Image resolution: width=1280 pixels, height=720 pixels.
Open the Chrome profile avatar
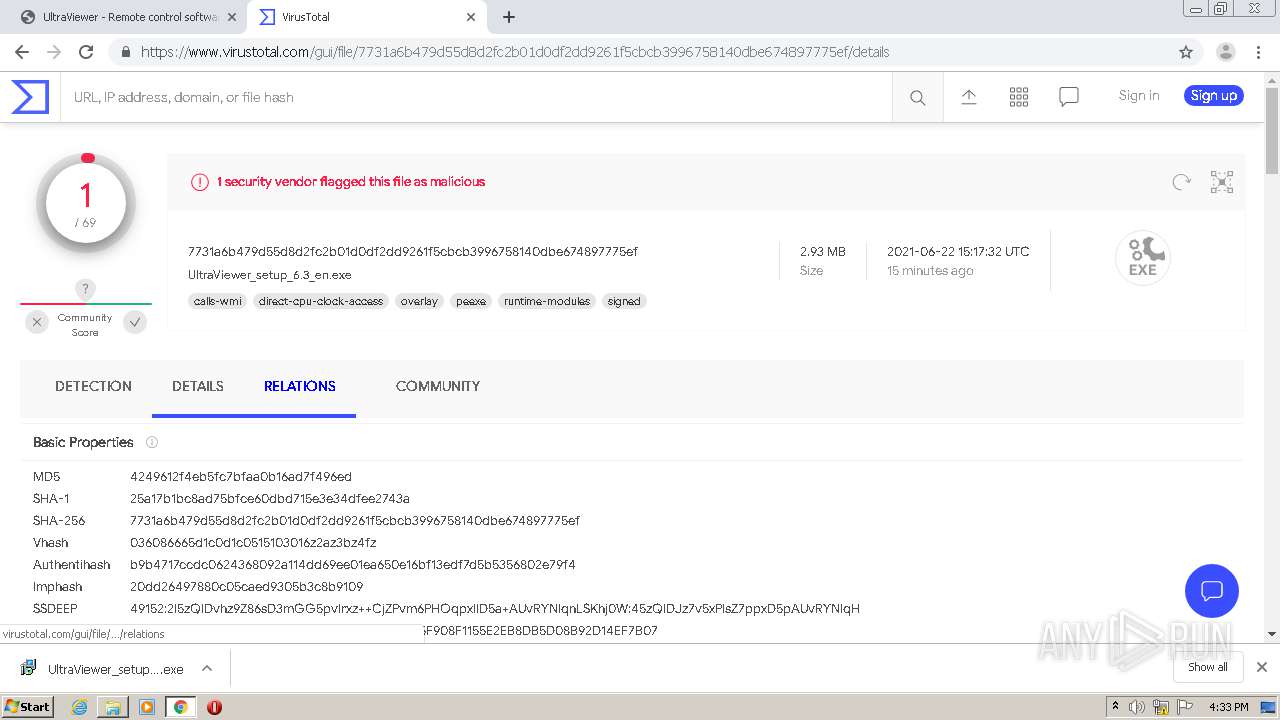tap(1225, 52)
